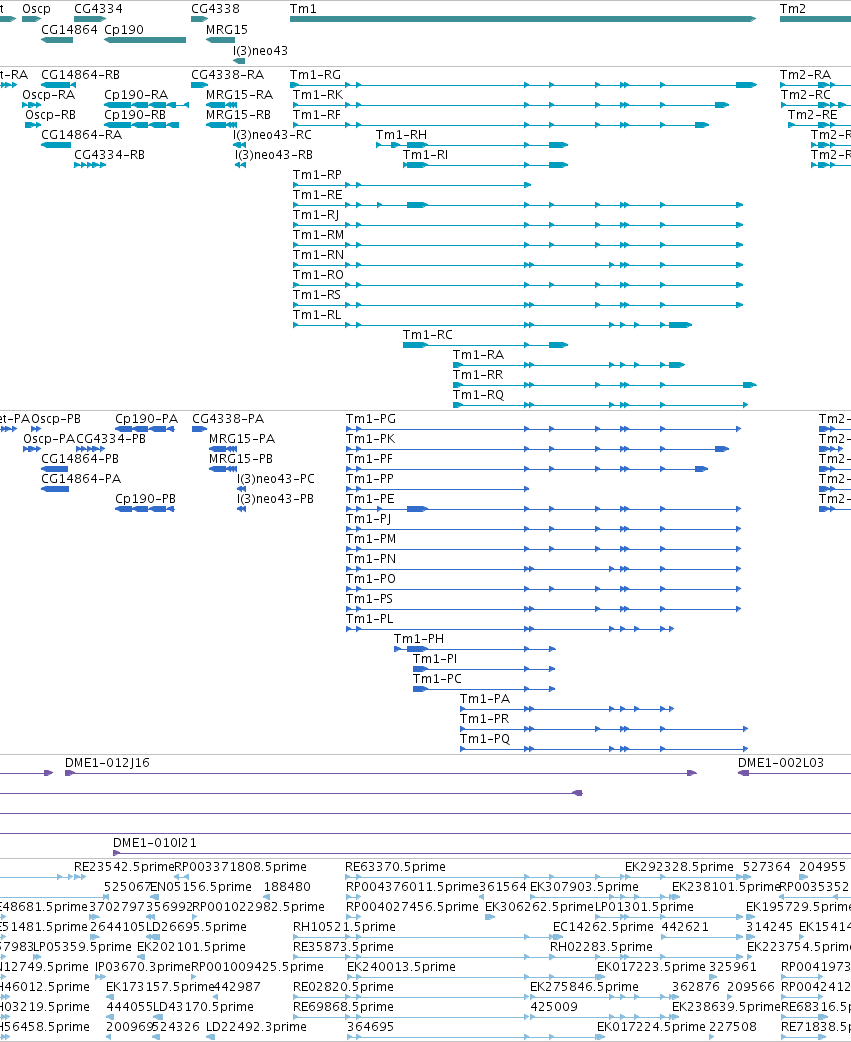
Task: Click the Tm1-RI transcript label
Action: point(425,155)
